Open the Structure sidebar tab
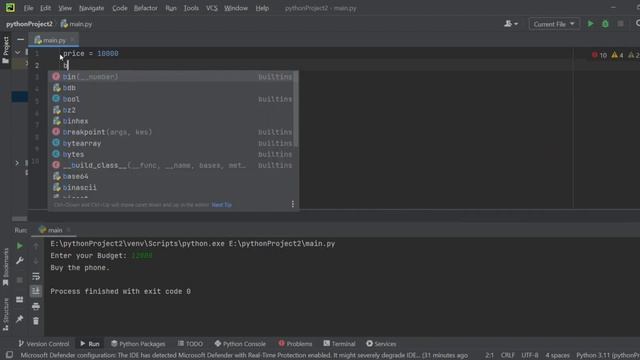The width and height of the screenshot is (640, 360). click(5, 314)
